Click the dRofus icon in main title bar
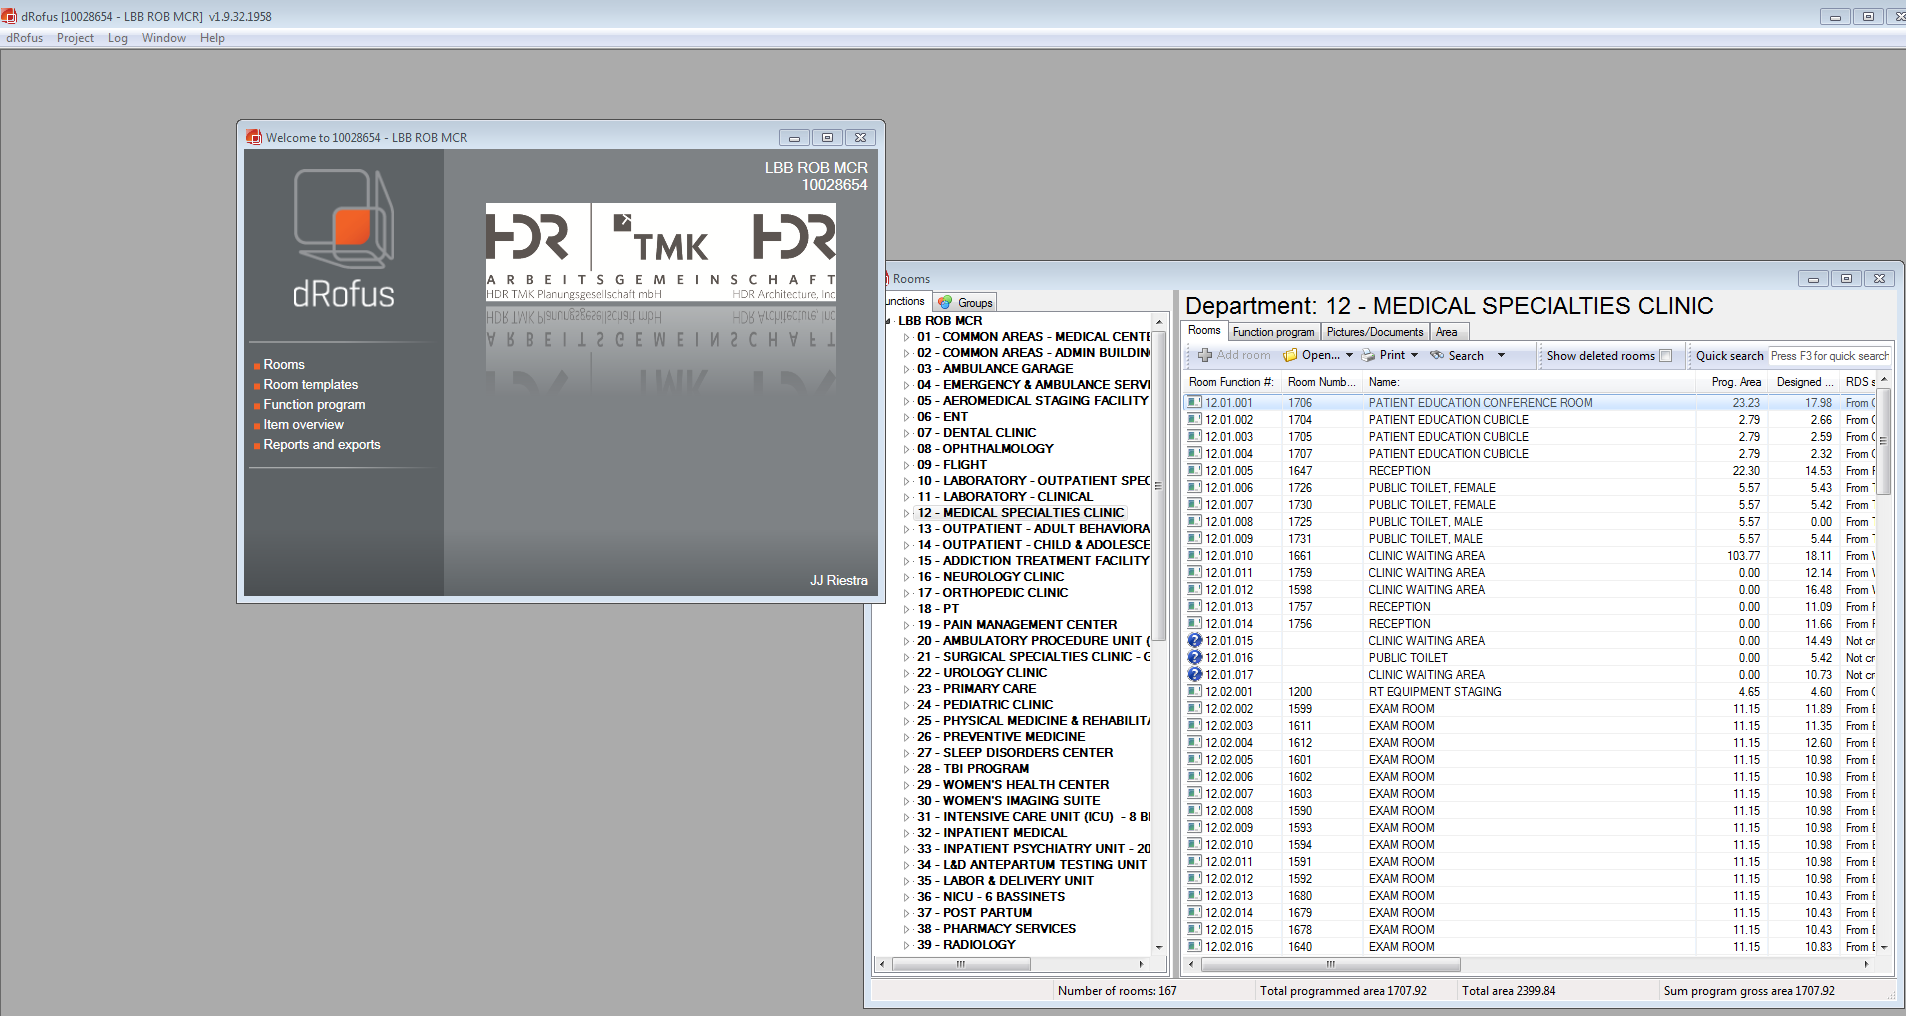Image resolution: width=1906 pixels, height=1016 pixels. [x=9, y=16]
